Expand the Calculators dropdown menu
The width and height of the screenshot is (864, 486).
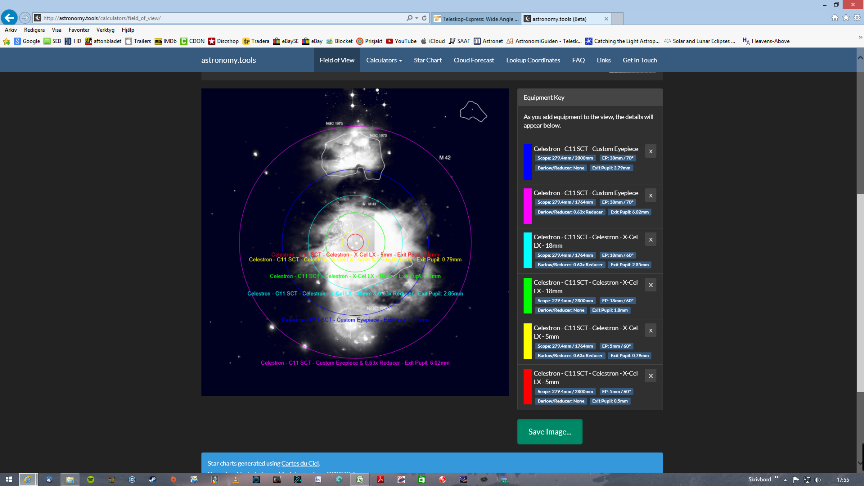[384, 60]
